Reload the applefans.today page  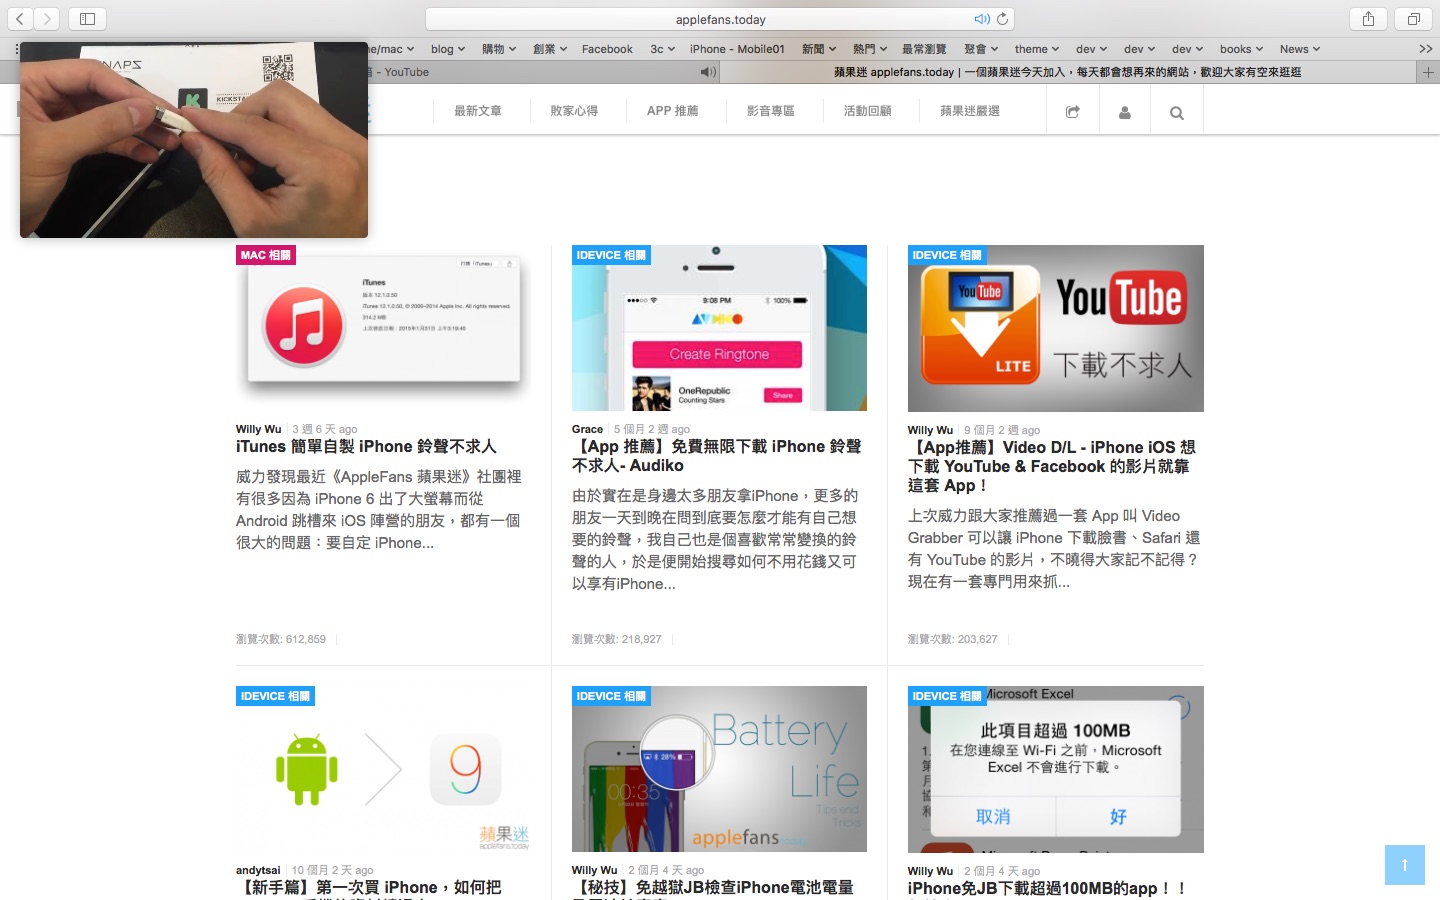[x=1003, y=19]
